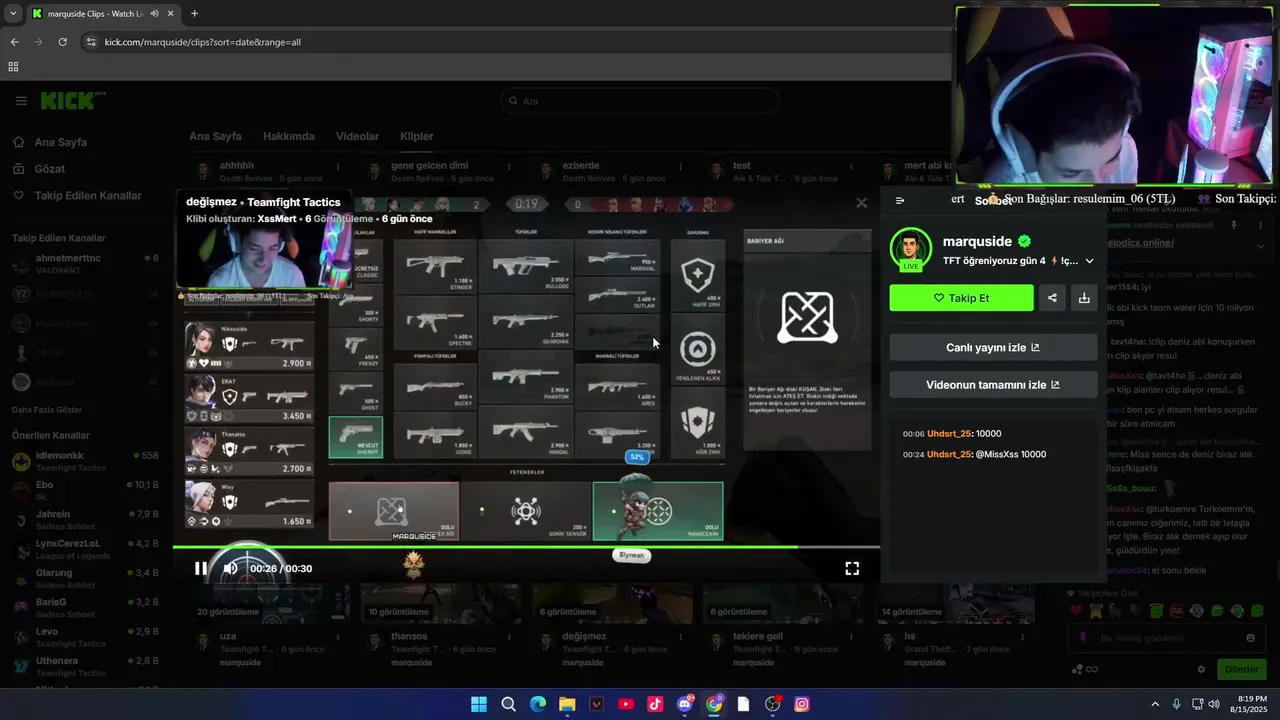Reload the browser page
The height and width of the screenshot is (720, 1280).
coord(63,42)
